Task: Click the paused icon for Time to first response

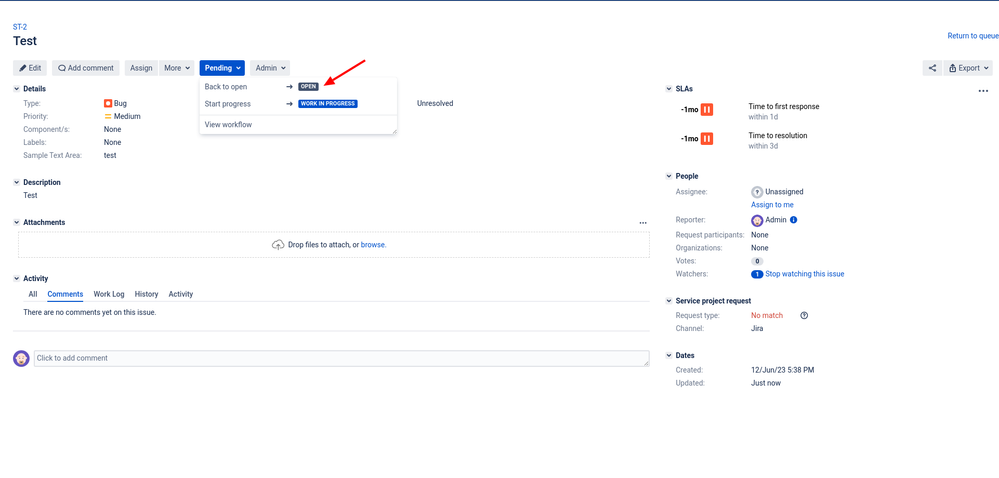Action: coord(707,110)
